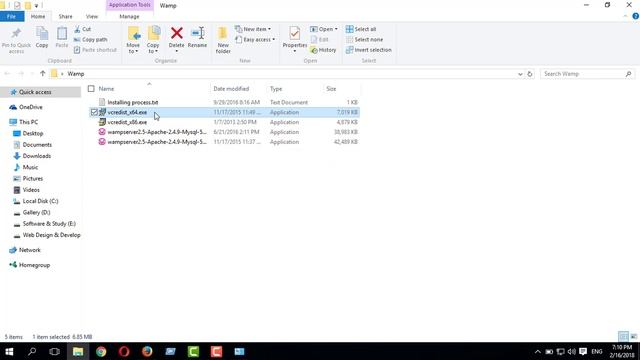Click Select all in ribbon
The width and height of the screenshot is (640, 360).
click(x=361, y=29)
